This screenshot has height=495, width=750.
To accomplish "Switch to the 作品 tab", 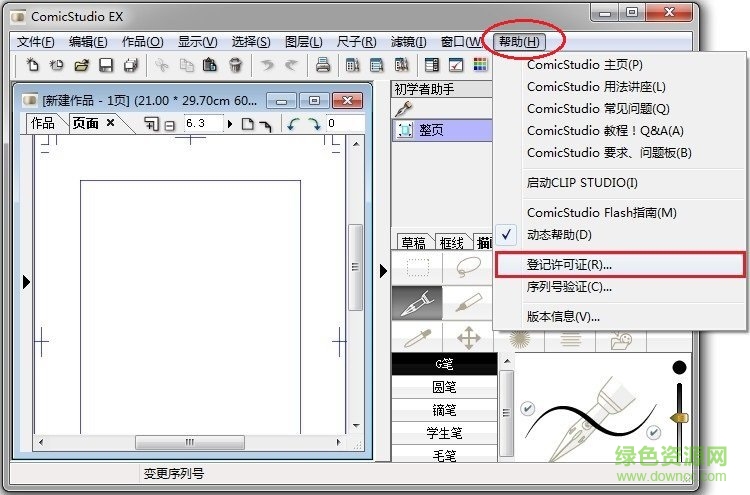I will point(43,123).
